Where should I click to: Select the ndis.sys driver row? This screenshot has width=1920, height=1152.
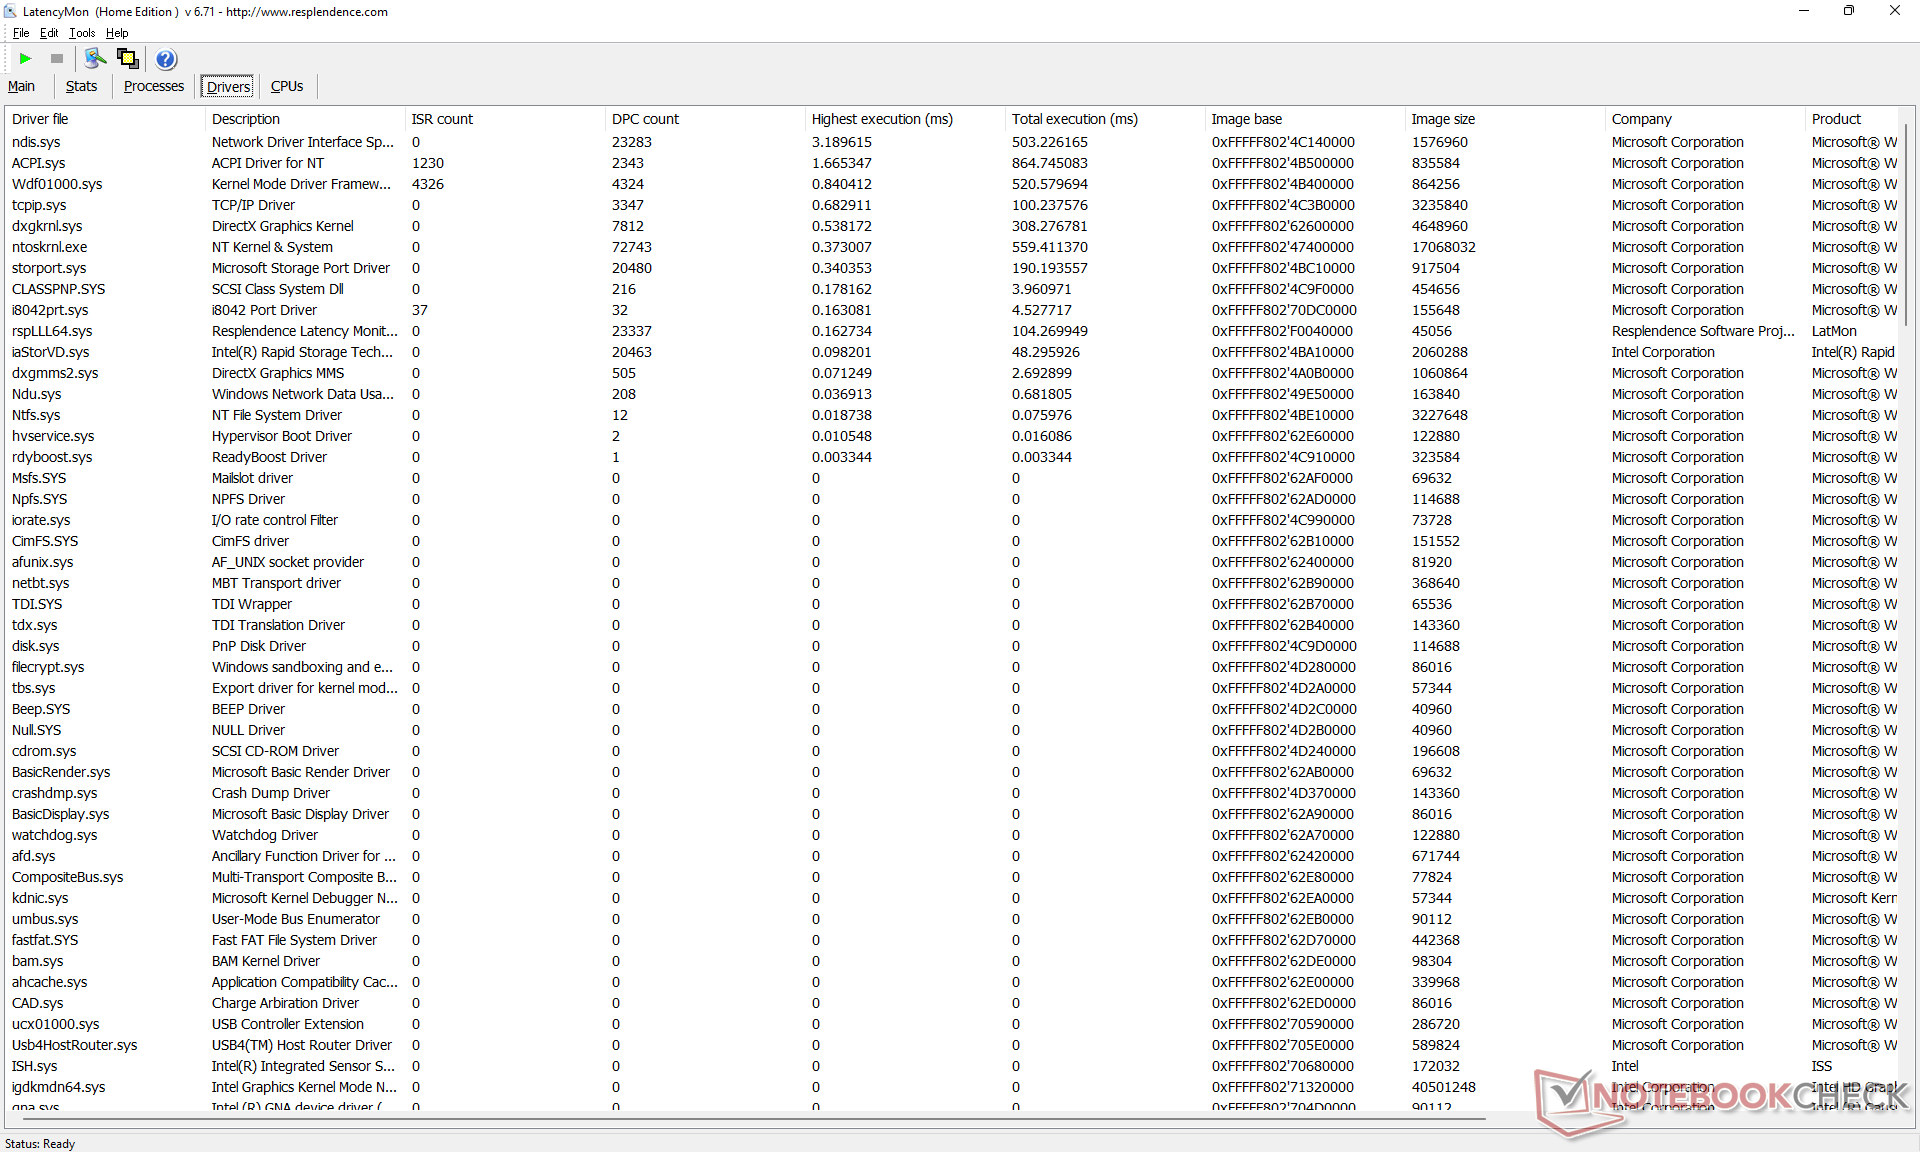pos(36,142)
